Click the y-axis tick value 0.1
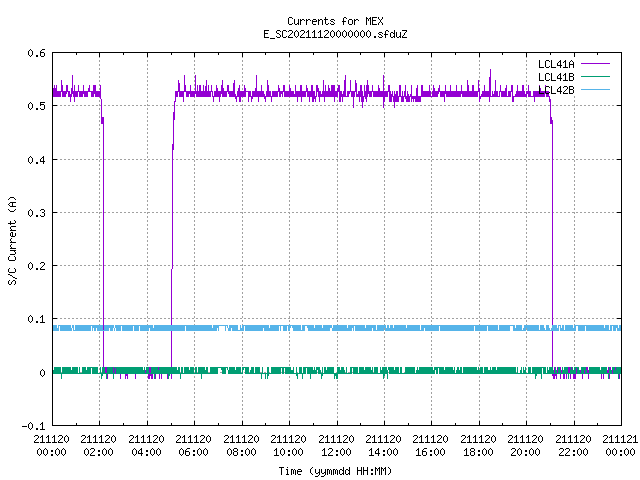640x480 pixels. 36,319
